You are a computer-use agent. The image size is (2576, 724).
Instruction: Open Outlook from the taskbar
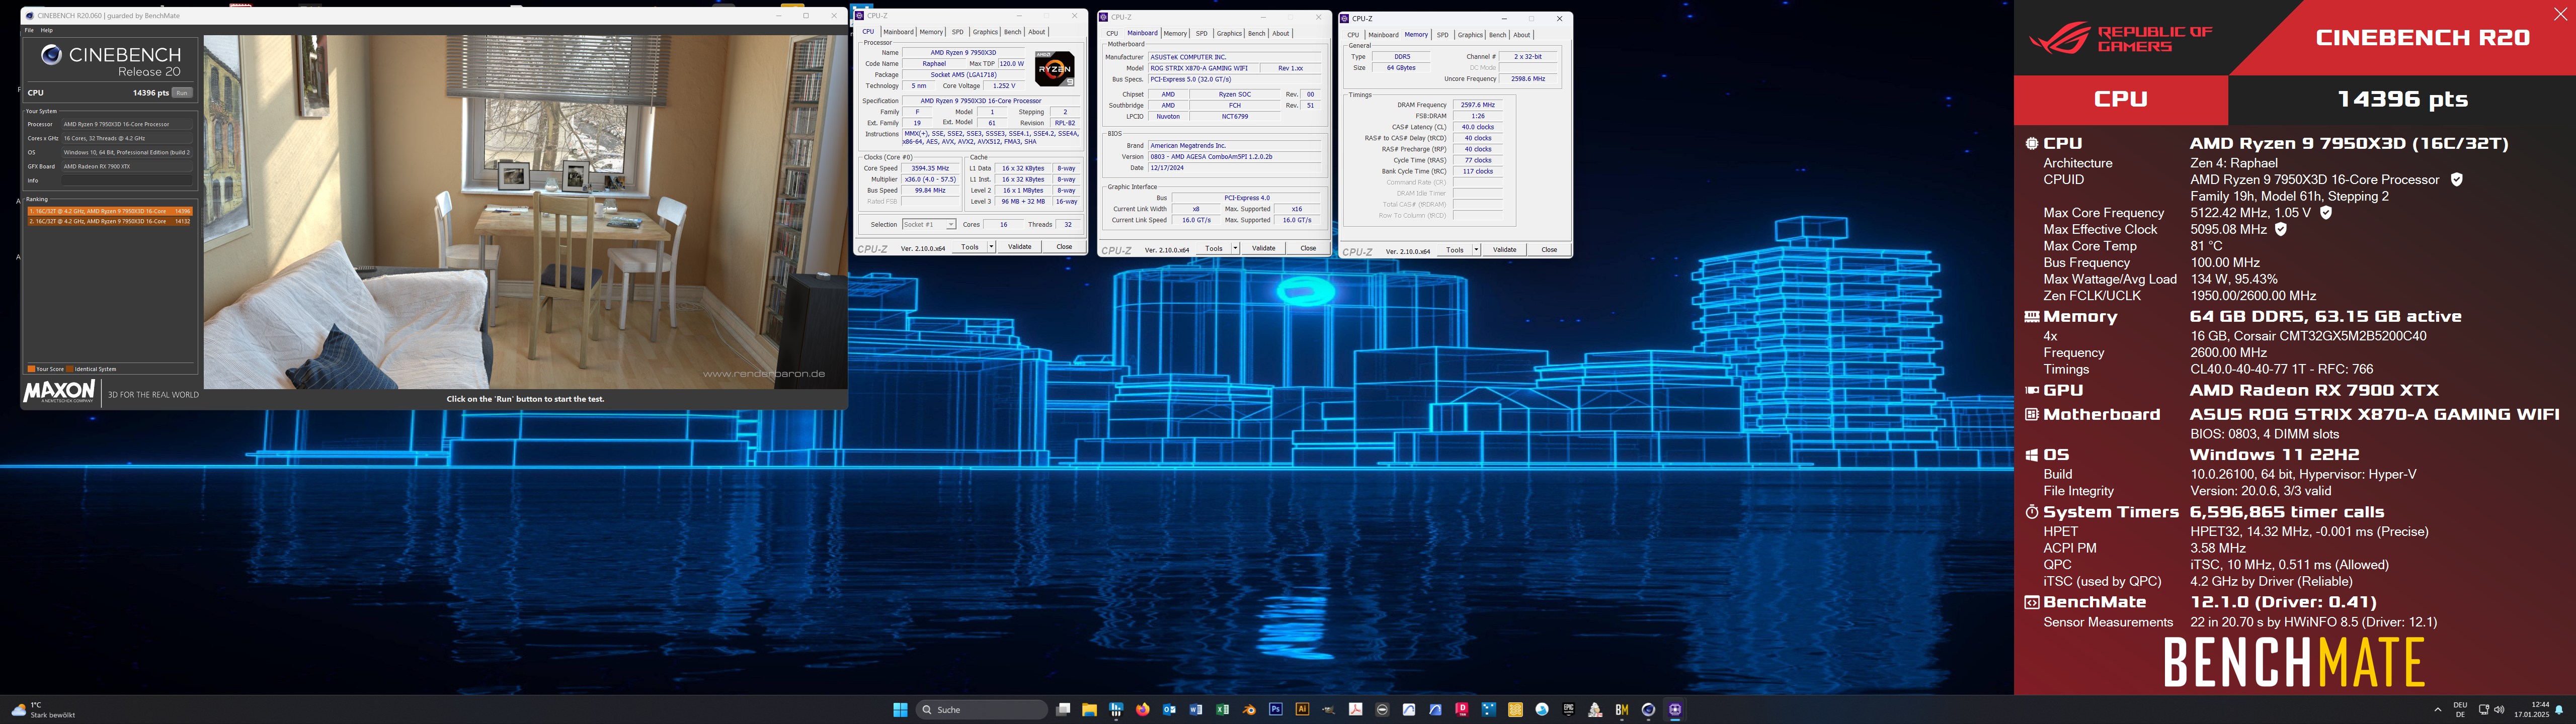1169,709
